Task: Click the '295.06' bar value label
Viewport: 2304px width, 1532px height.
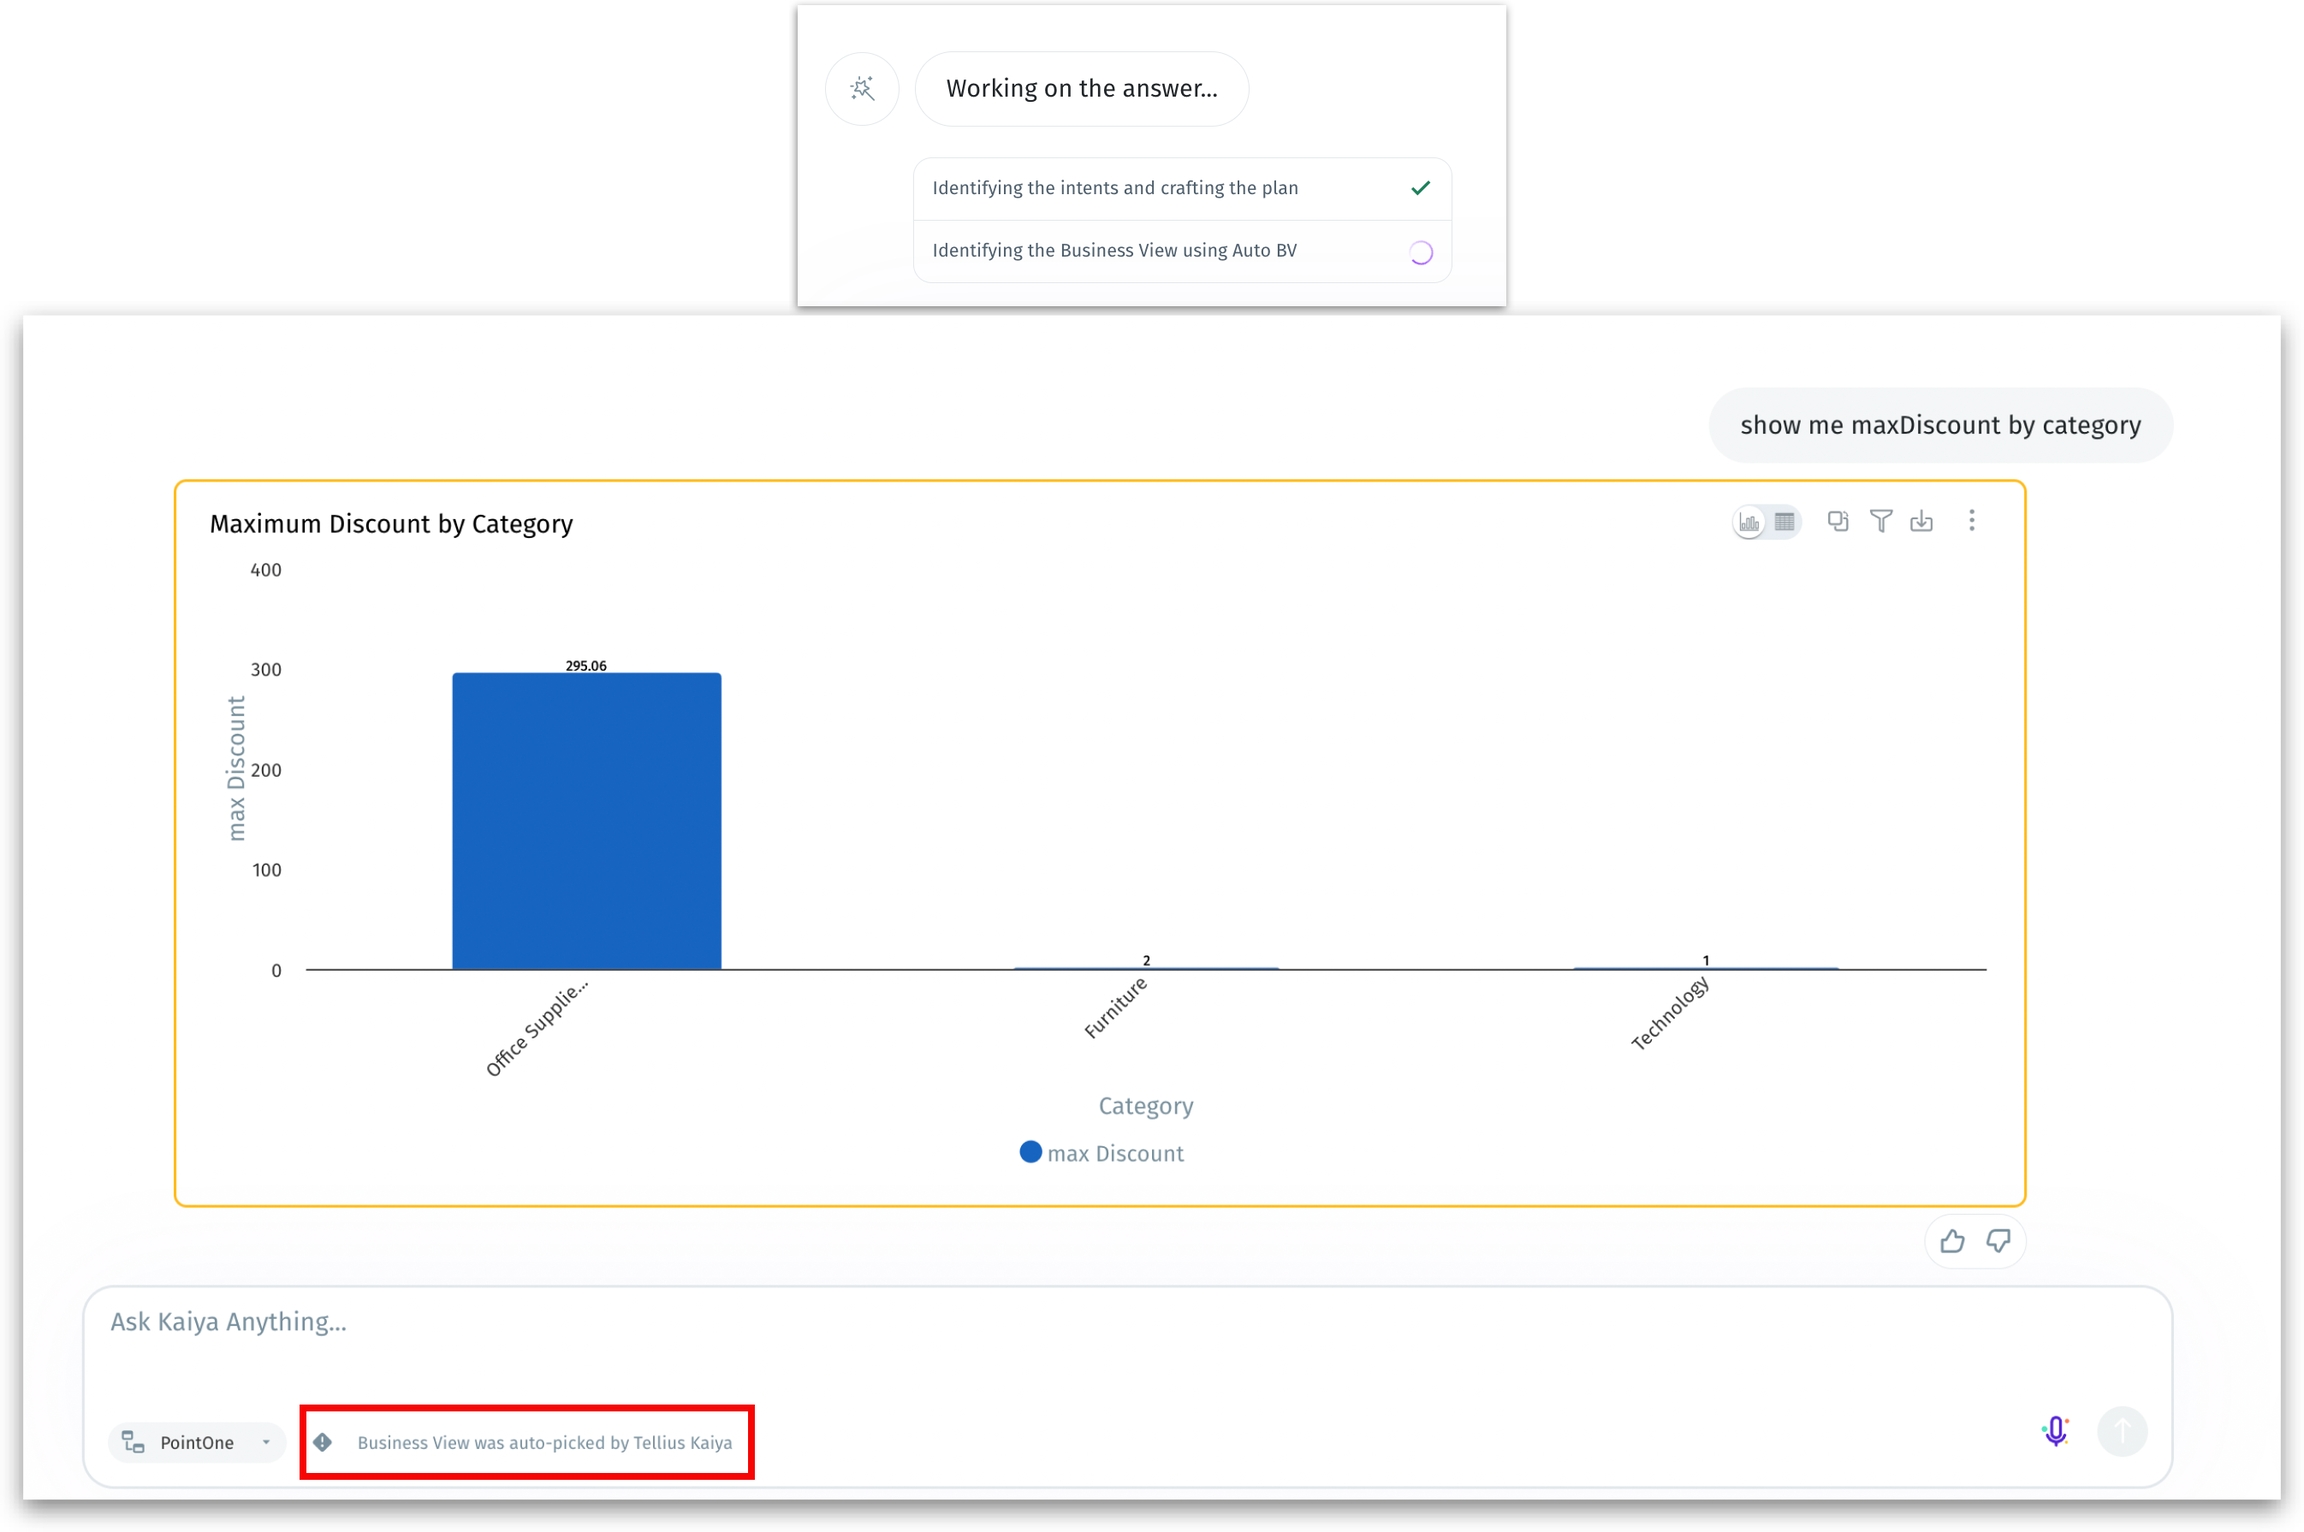Action: (x=586, y=665)
